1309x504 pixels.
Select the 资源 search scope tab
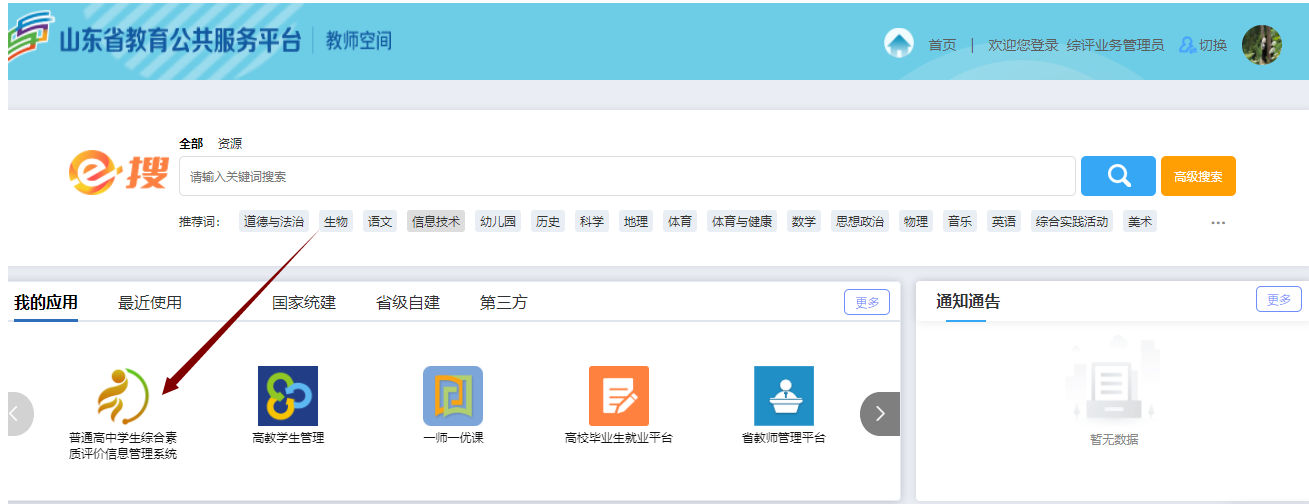(230, 144)
